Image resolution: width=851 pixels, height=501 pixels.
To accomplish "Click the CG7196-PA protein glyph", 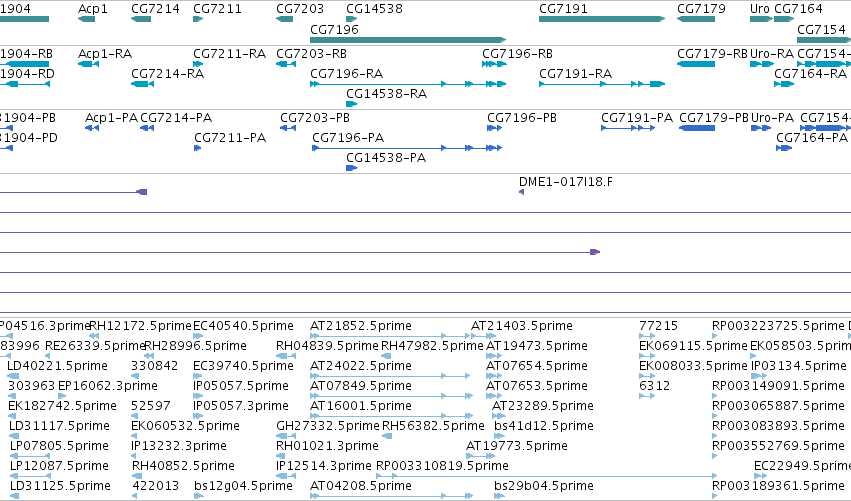I will [407, 148].
